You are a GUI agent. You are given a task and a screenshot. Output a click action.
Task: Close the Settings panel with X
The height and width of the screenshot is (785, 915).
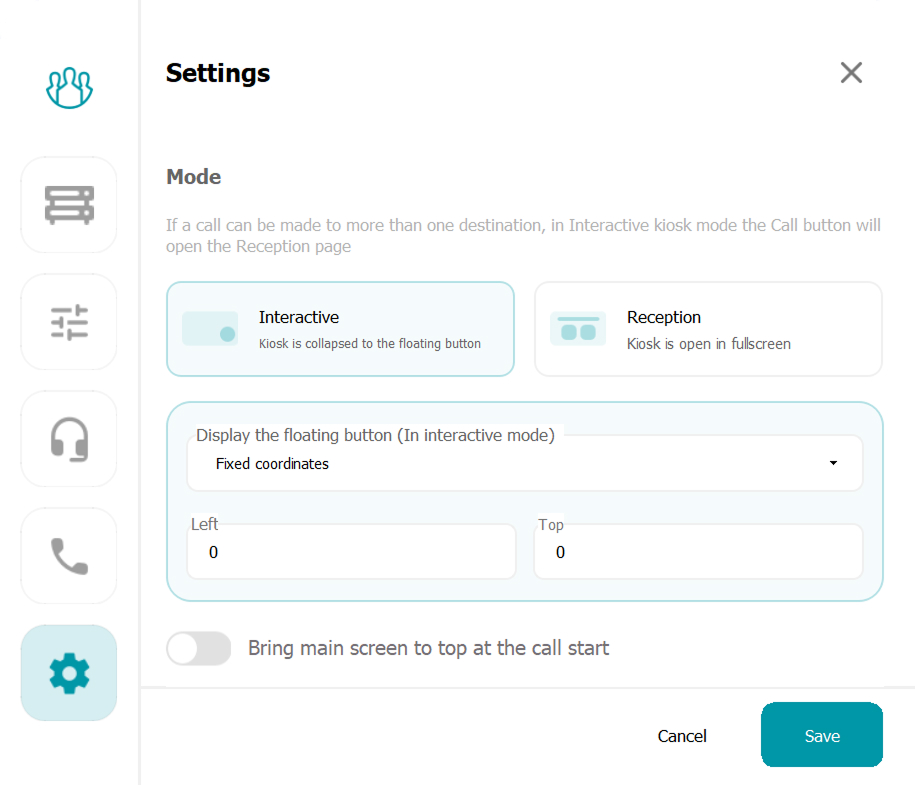click(851, 73)
